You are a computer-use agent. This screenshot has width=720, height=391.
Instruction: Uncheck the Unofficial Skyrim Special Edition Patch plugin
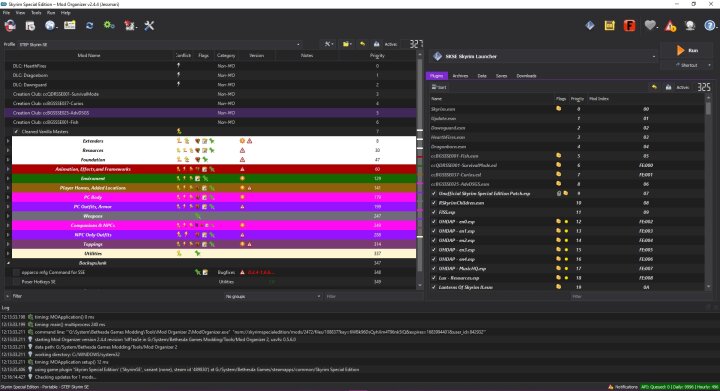(434, 194)
